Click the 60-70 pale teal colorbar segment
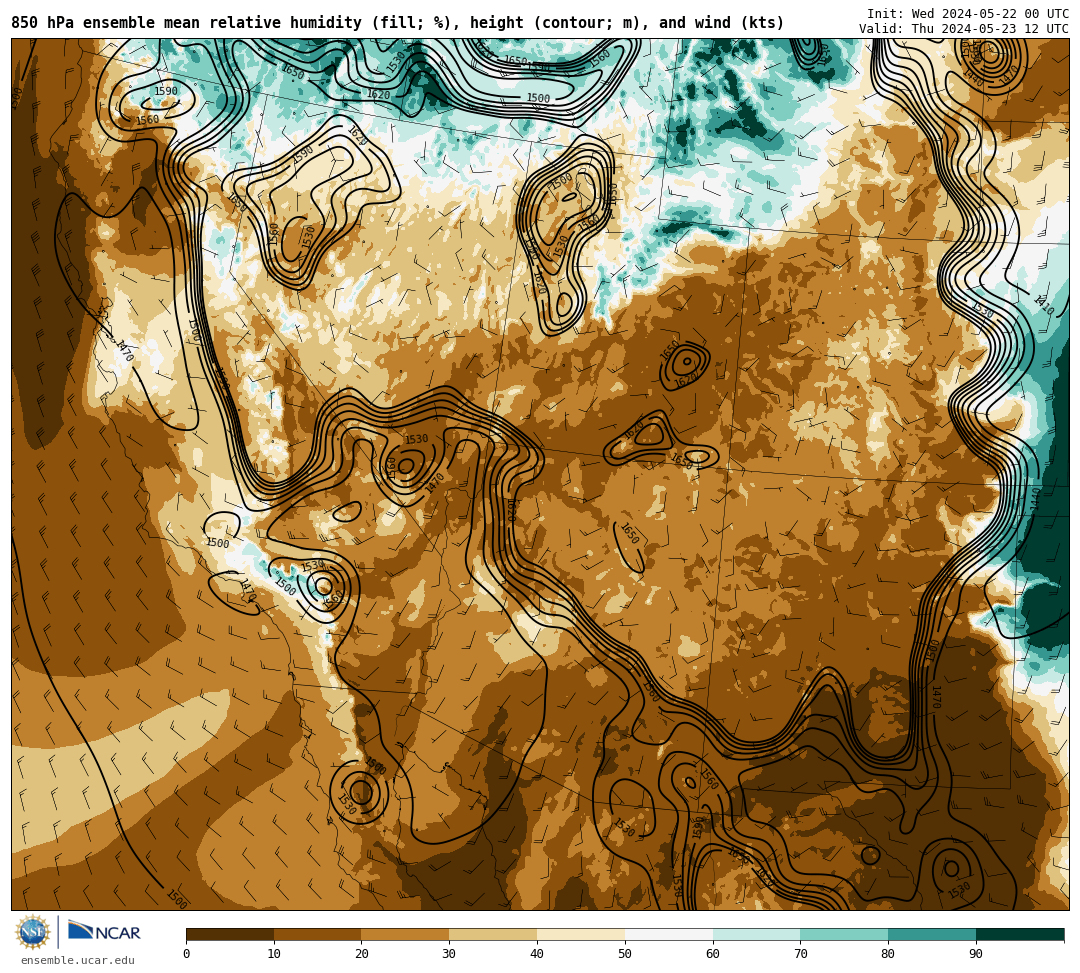This screenshot has width=1080, height=973. (x=756, y=934)
